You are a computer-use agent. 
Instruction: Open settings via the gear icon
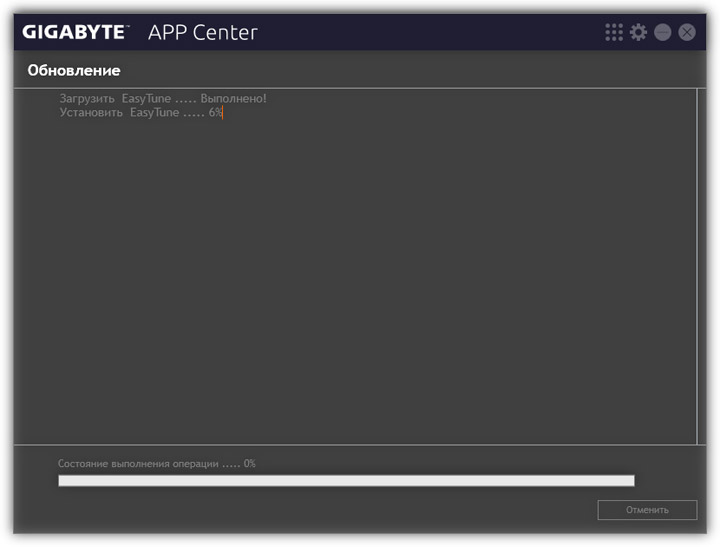pyautogui.click(x=638, y=32)
